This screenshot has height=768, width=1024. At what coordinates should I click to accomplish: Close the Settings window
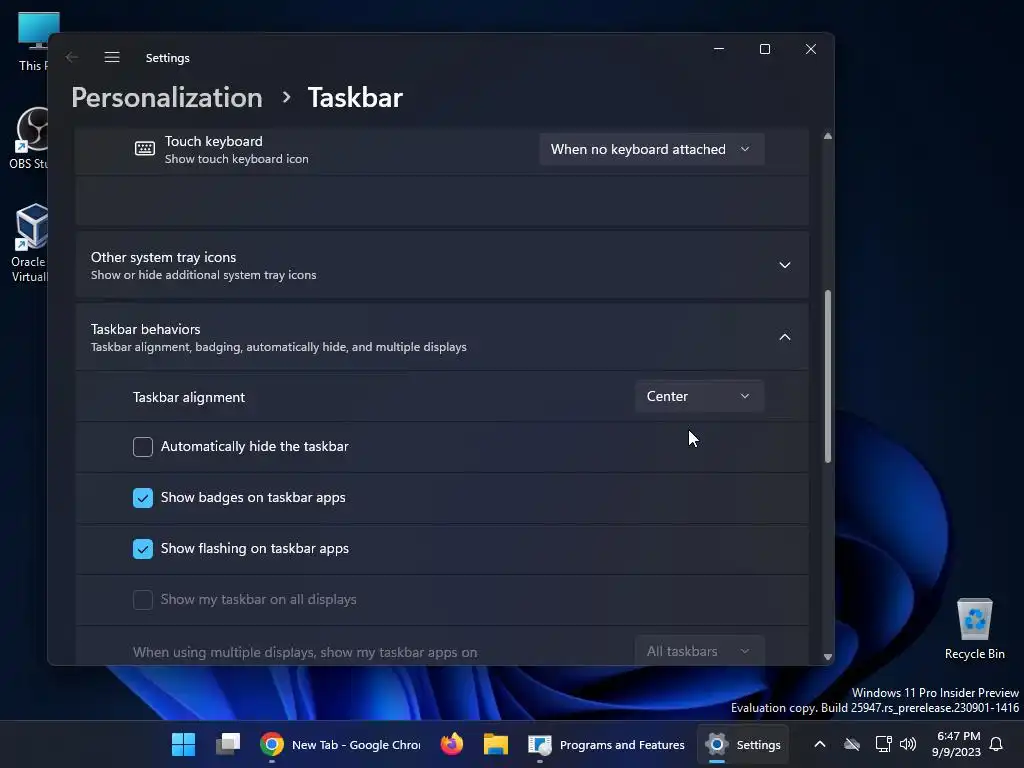click(x=810, y=49)
